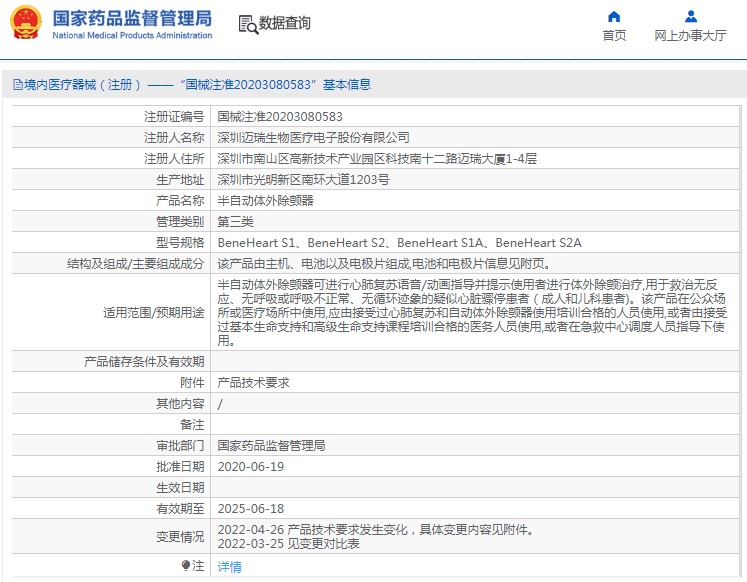The image size is (747, 582).
Task: Click 产品技术要求 attachment text
Action: pos(253,382)
